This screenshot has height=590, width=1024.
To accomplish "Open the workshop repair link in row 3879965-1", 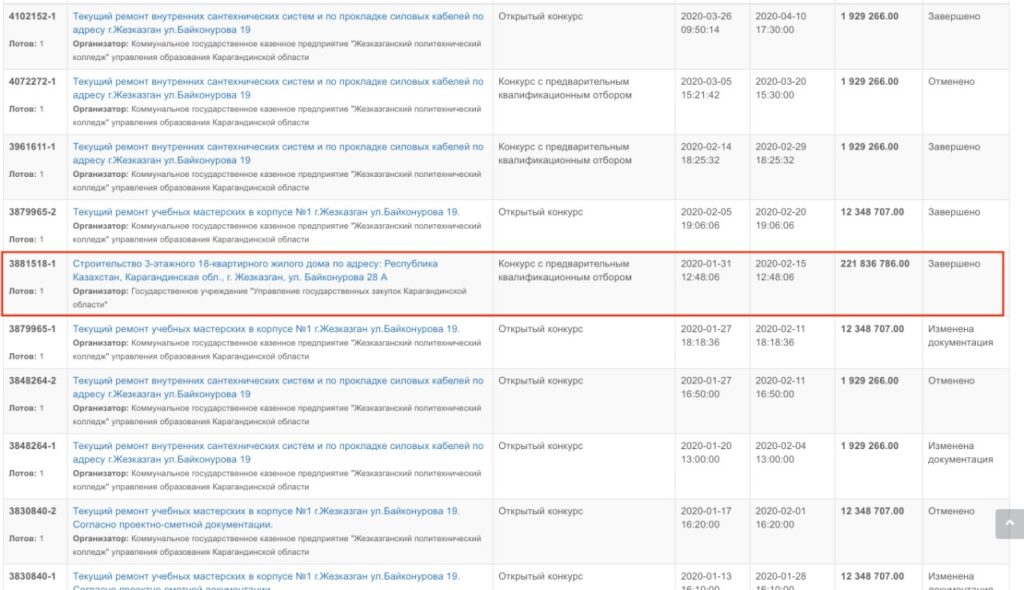I will [266, 329].
